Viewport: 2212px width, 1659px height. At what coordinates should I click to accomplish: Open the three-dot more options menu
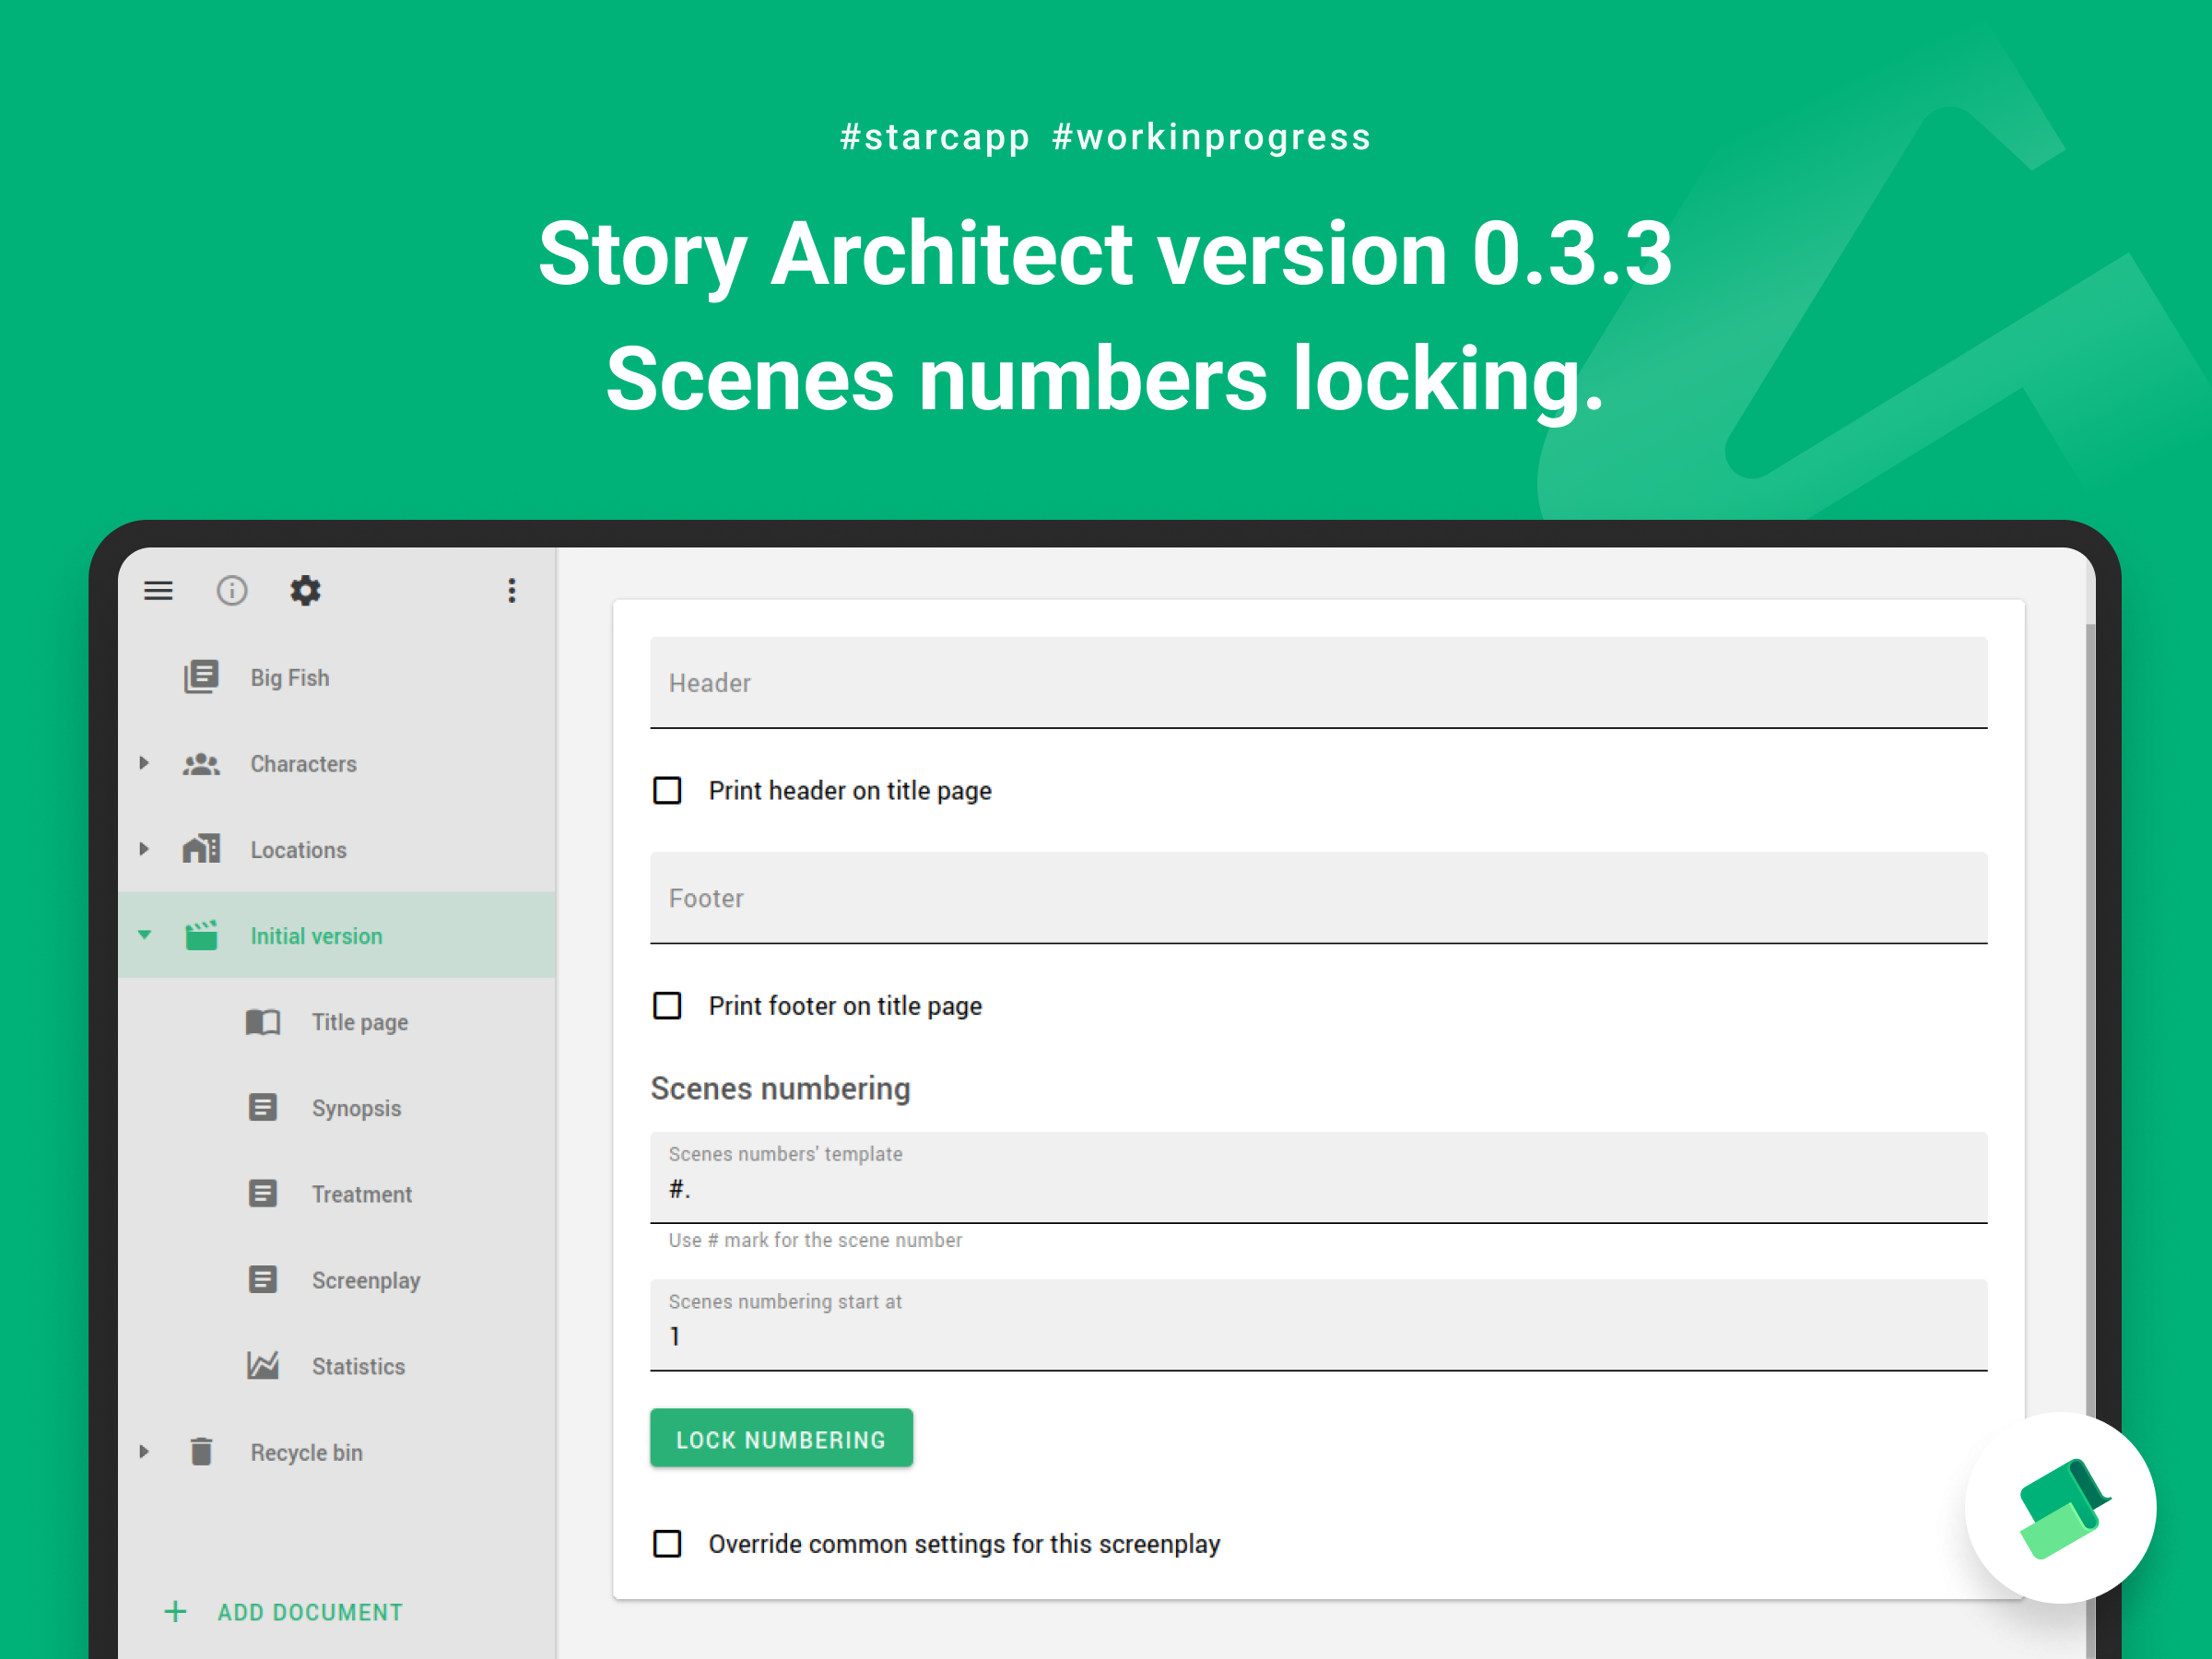[512, 590]
